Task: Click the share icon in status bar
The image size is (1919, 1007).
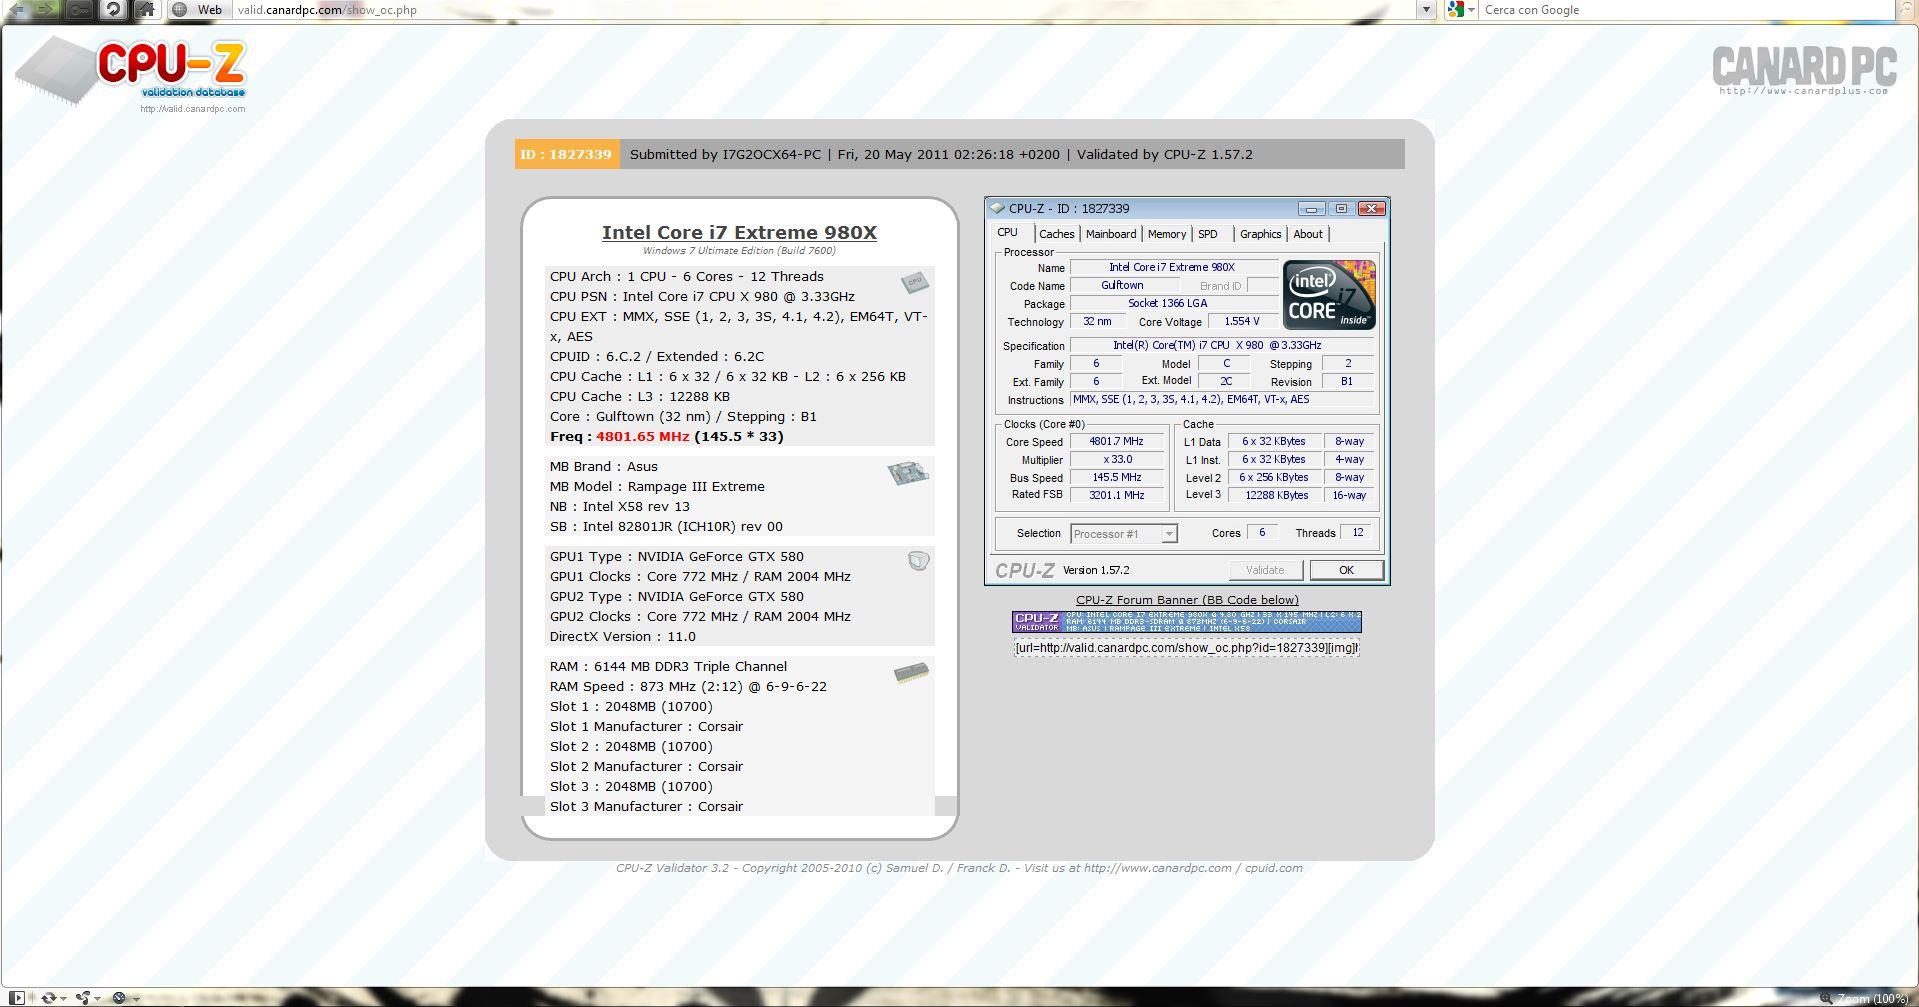Action: pos(83,997)
